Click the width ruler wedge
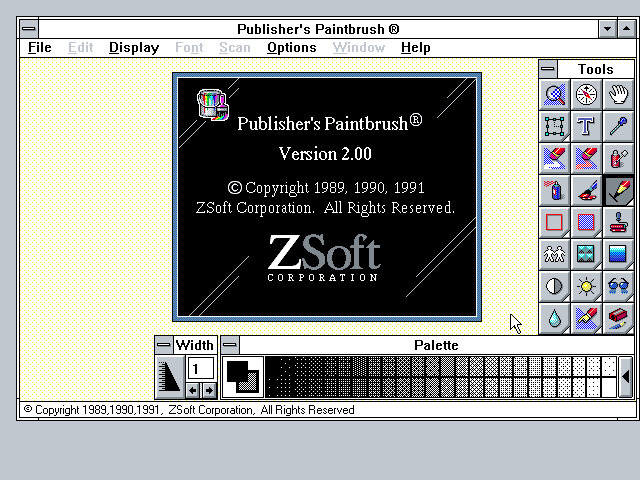Image resolution: width=640 pixels, height=480 pixels. click(x=170, y=377)
